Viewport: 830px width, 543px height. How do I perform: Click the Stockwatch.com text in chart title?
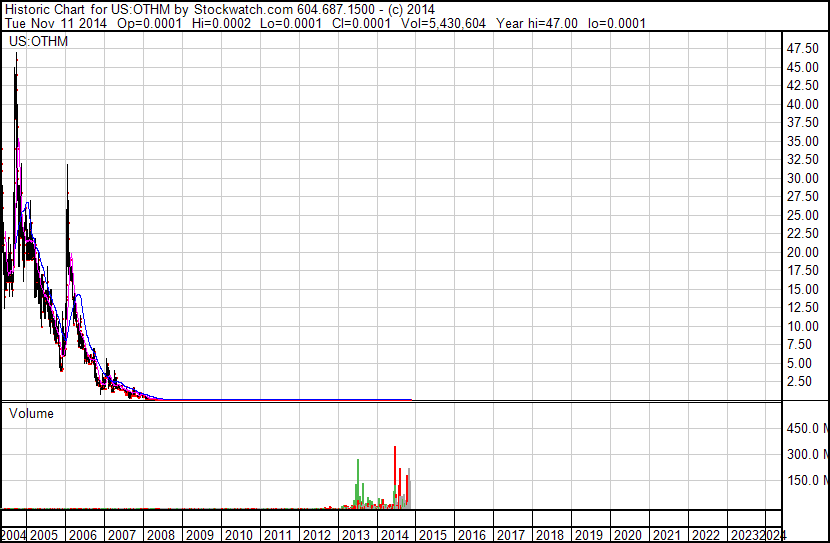(243, 10)
